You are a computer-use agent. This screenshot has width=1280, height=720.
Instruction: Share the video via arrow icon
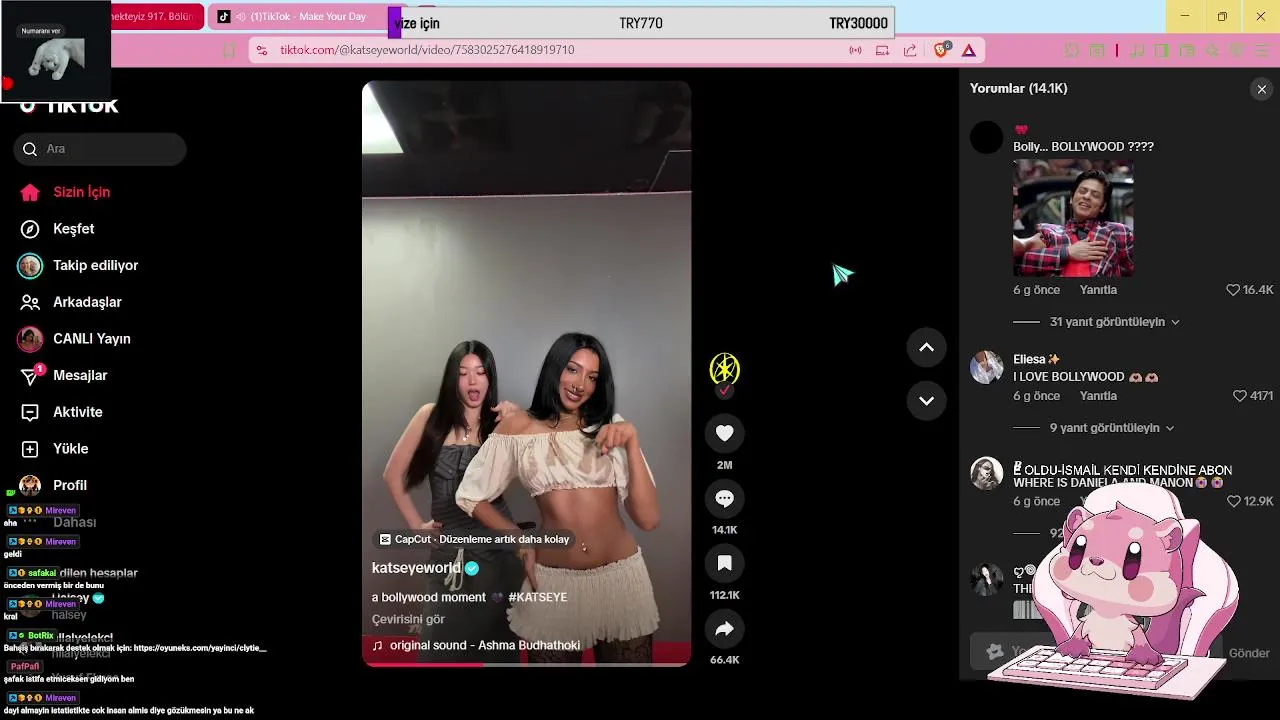pos(725,628)
